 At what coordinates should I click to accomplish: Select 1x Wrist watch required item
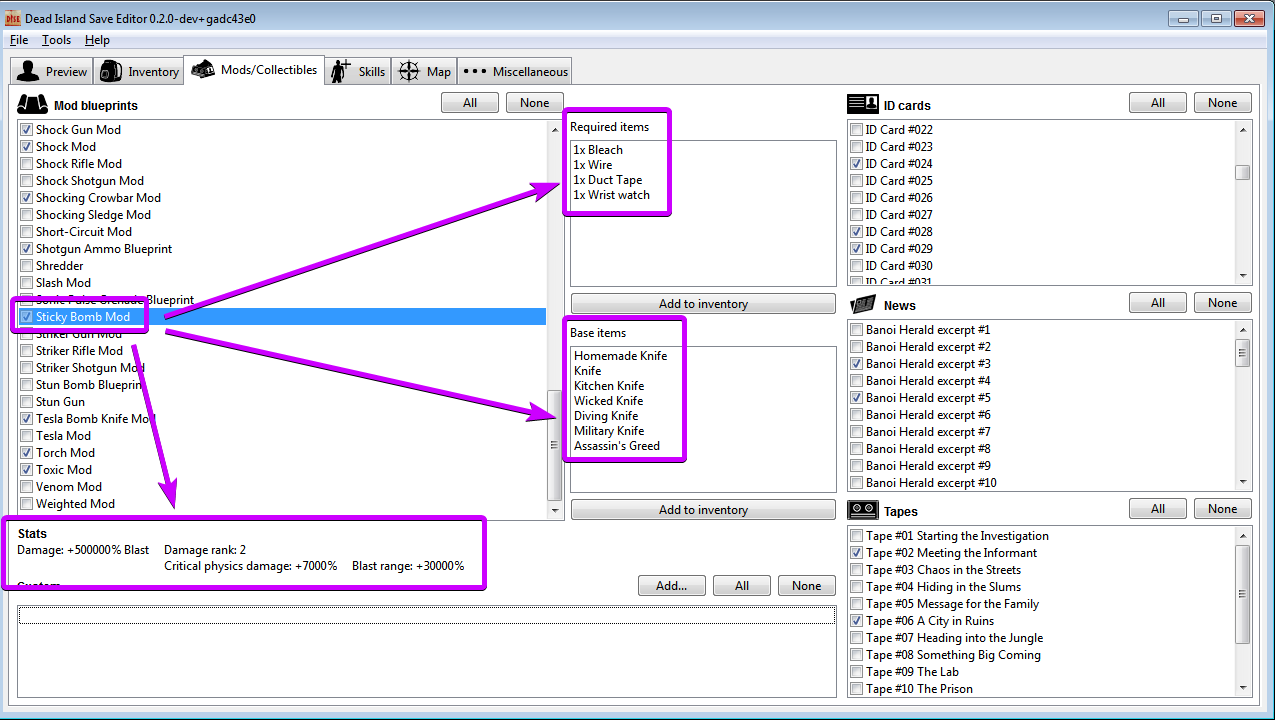click(611, 195)
